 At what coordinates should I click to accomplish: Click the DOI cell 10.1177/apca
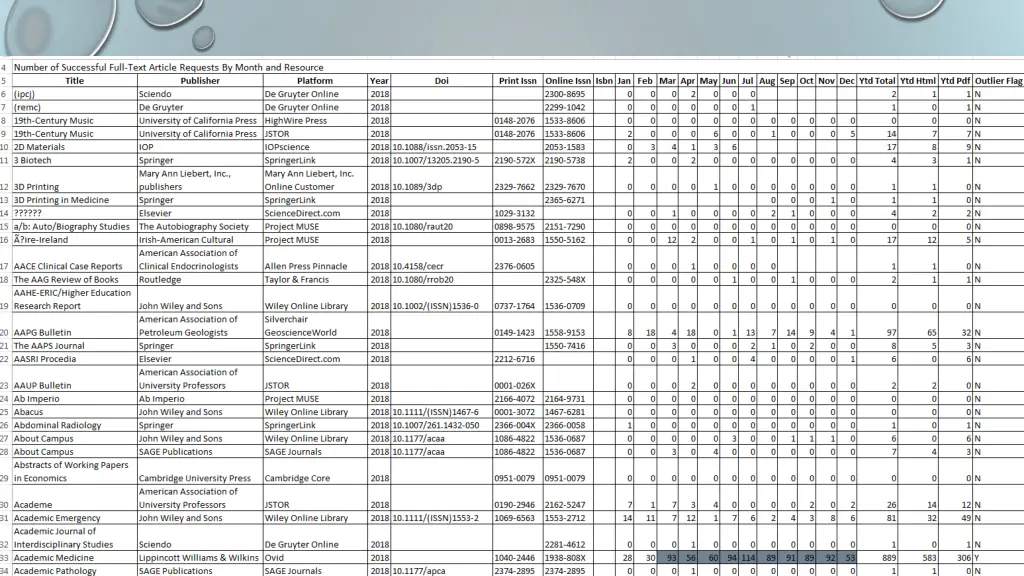(441, 570)
